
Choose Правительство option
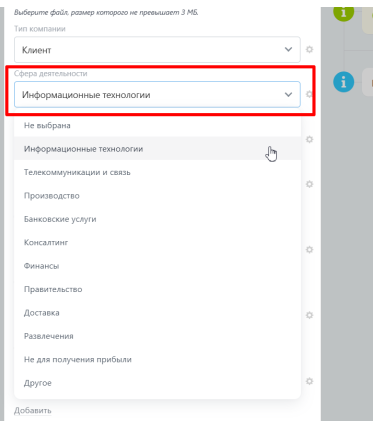157,289
